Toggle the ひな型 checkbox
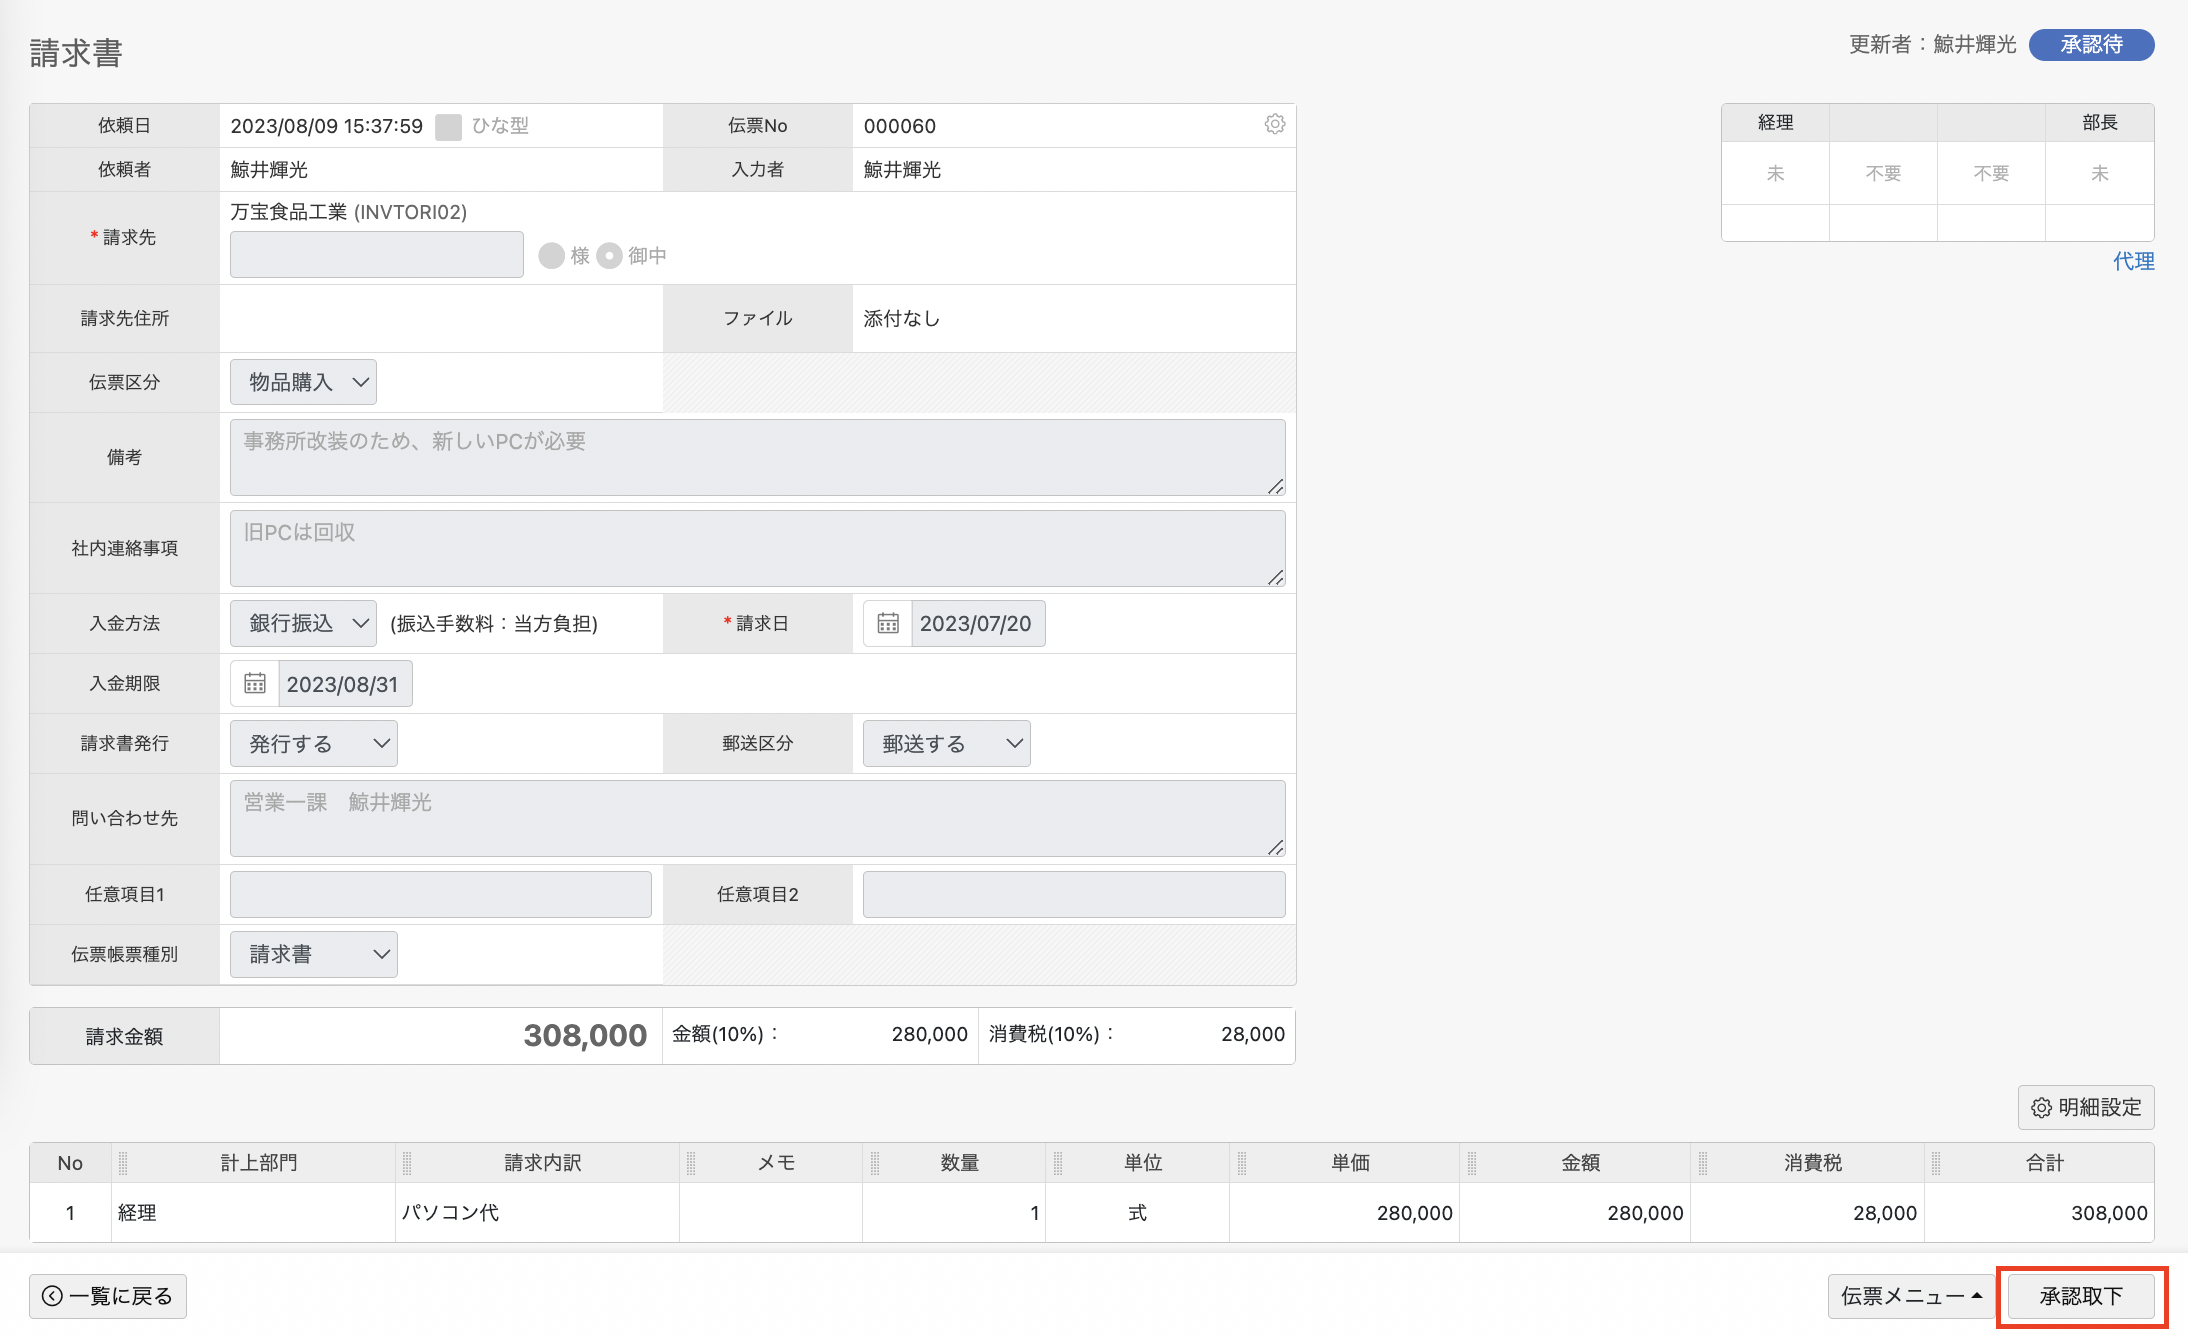 [x=449, y=126]
